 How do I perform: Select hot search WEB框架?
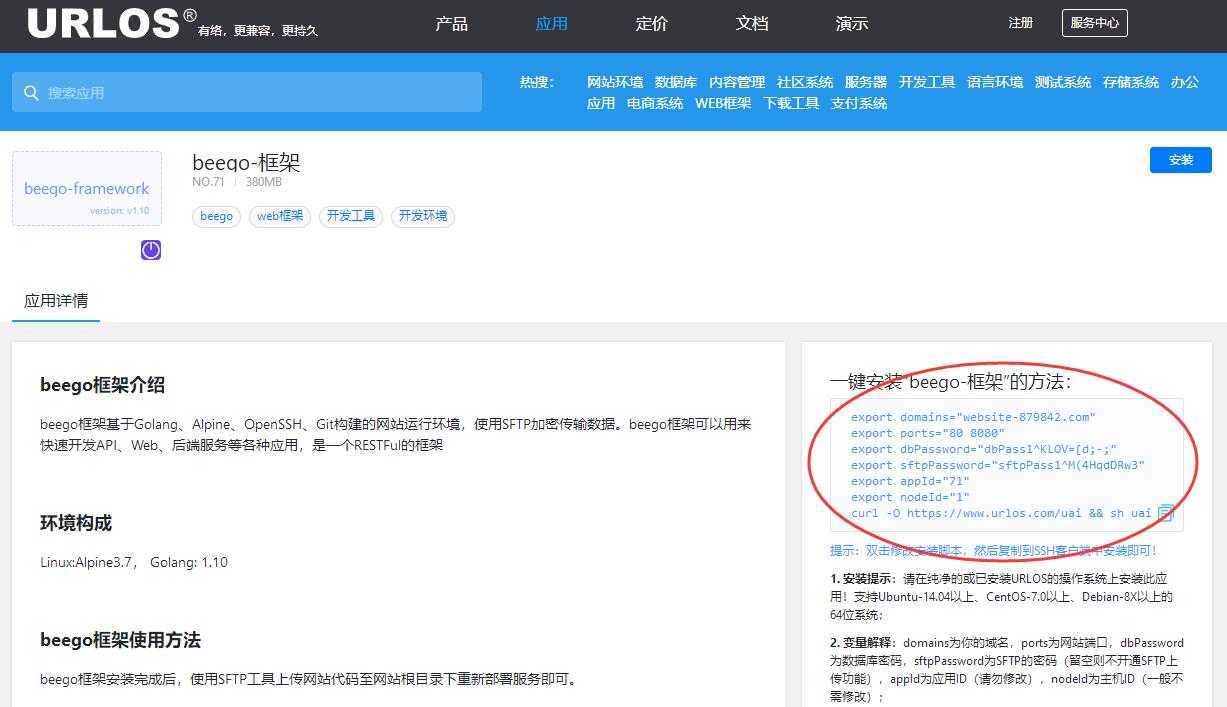723,103
